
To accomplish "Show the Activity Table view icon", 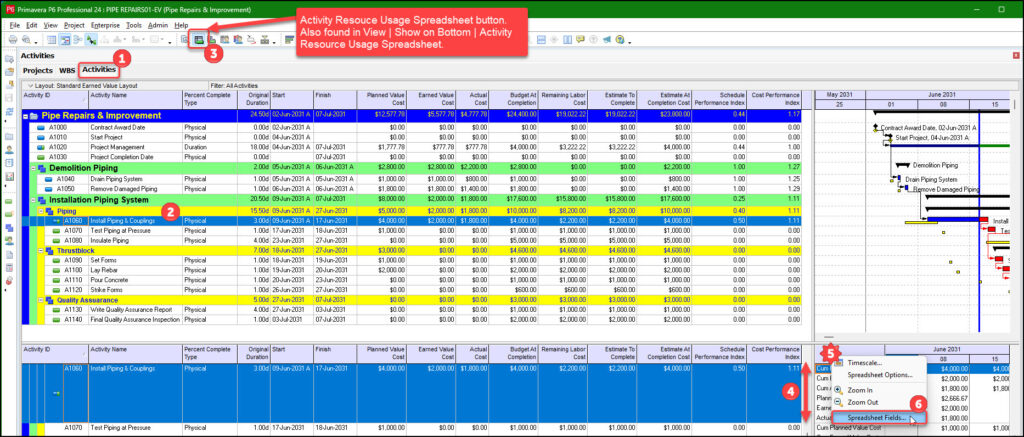I will click(x=51, y=39).
